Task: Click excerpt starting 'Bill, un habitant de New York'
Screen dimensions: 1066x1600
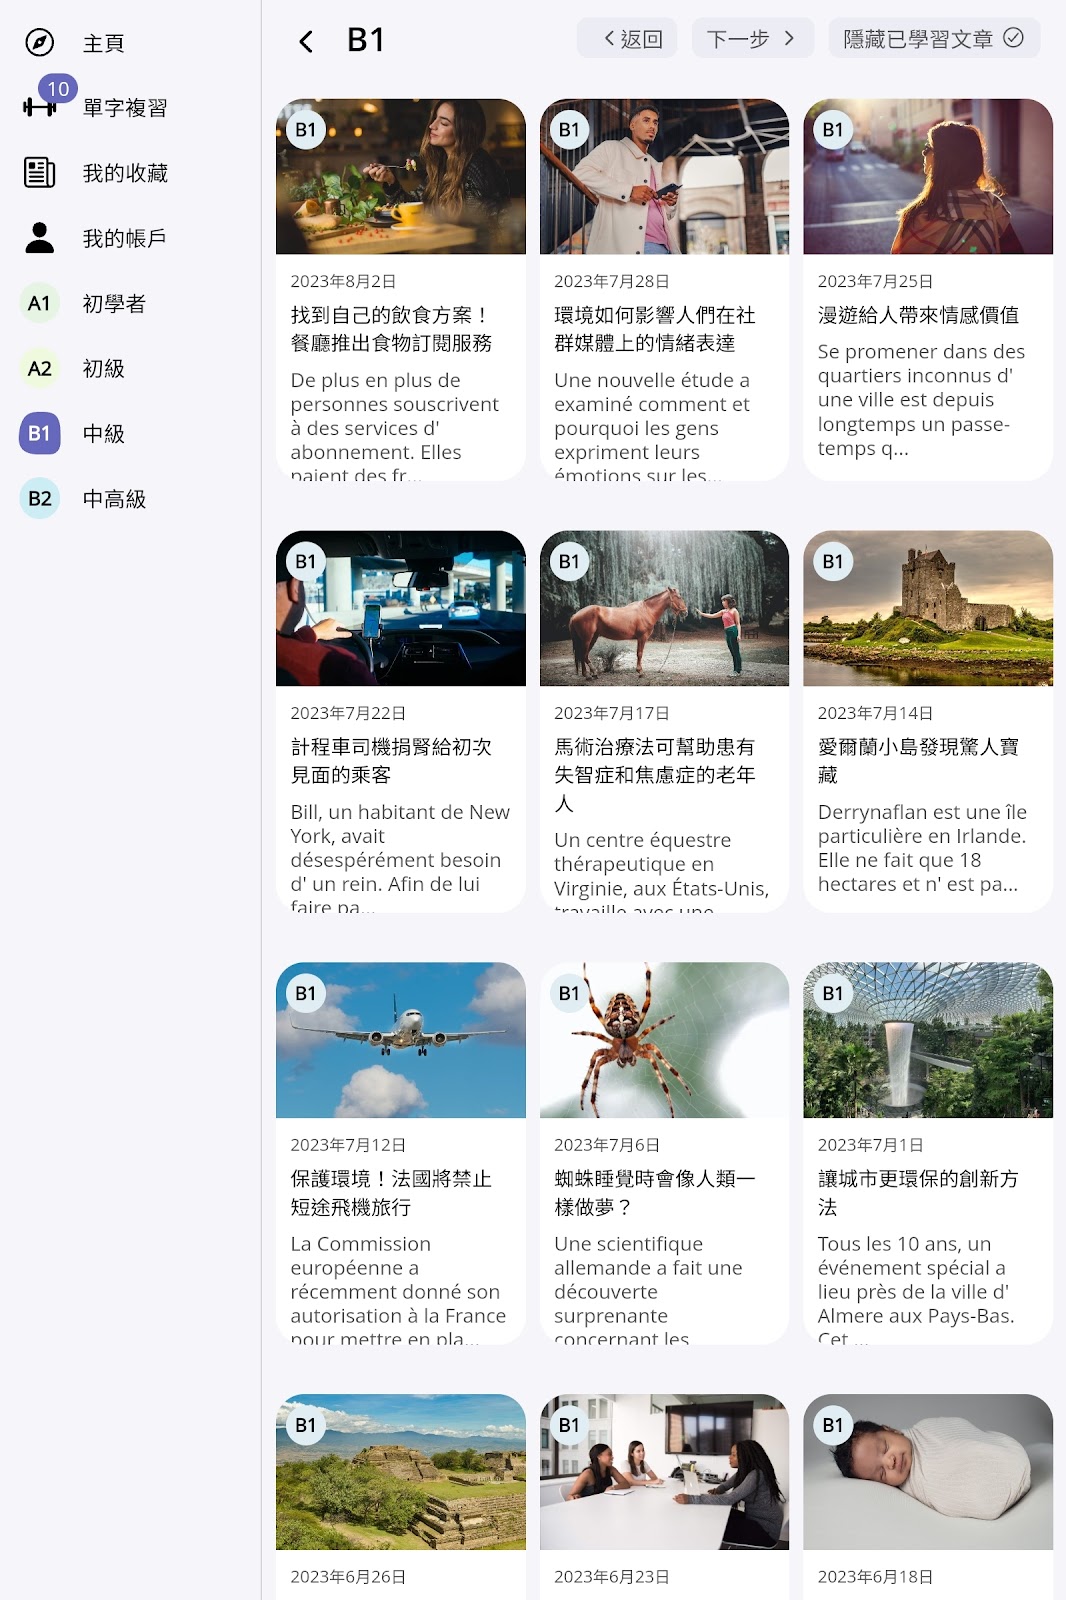Action: tap(400, 857)
